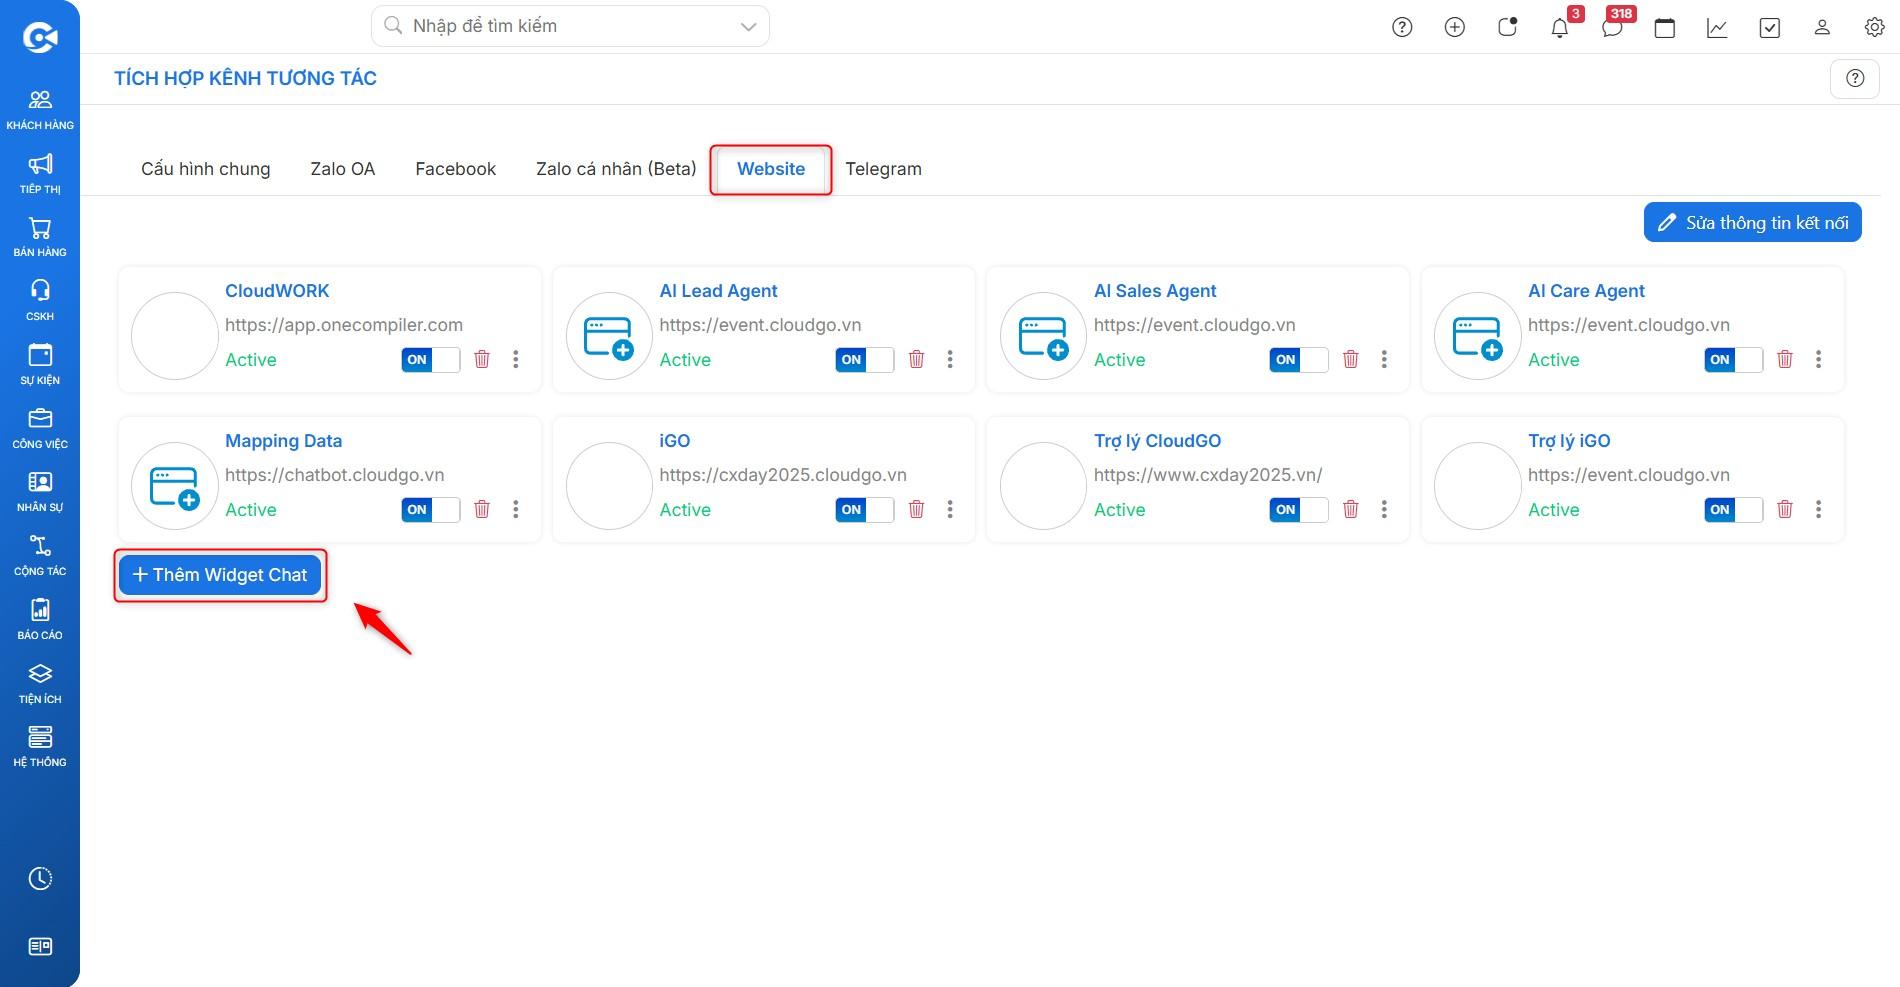This screenshot has width=1900, height=987.
Task: Open more options for Trợ lý CloudGO
Action: 1384,509
